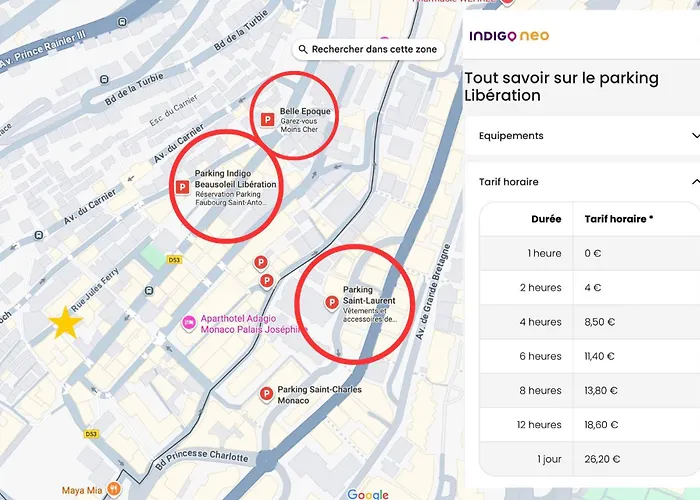The height and width of the screenshot is (500, 700).
Task: Click the Bd Princesse Charlotte street label
Action: (x=202, y=460)
